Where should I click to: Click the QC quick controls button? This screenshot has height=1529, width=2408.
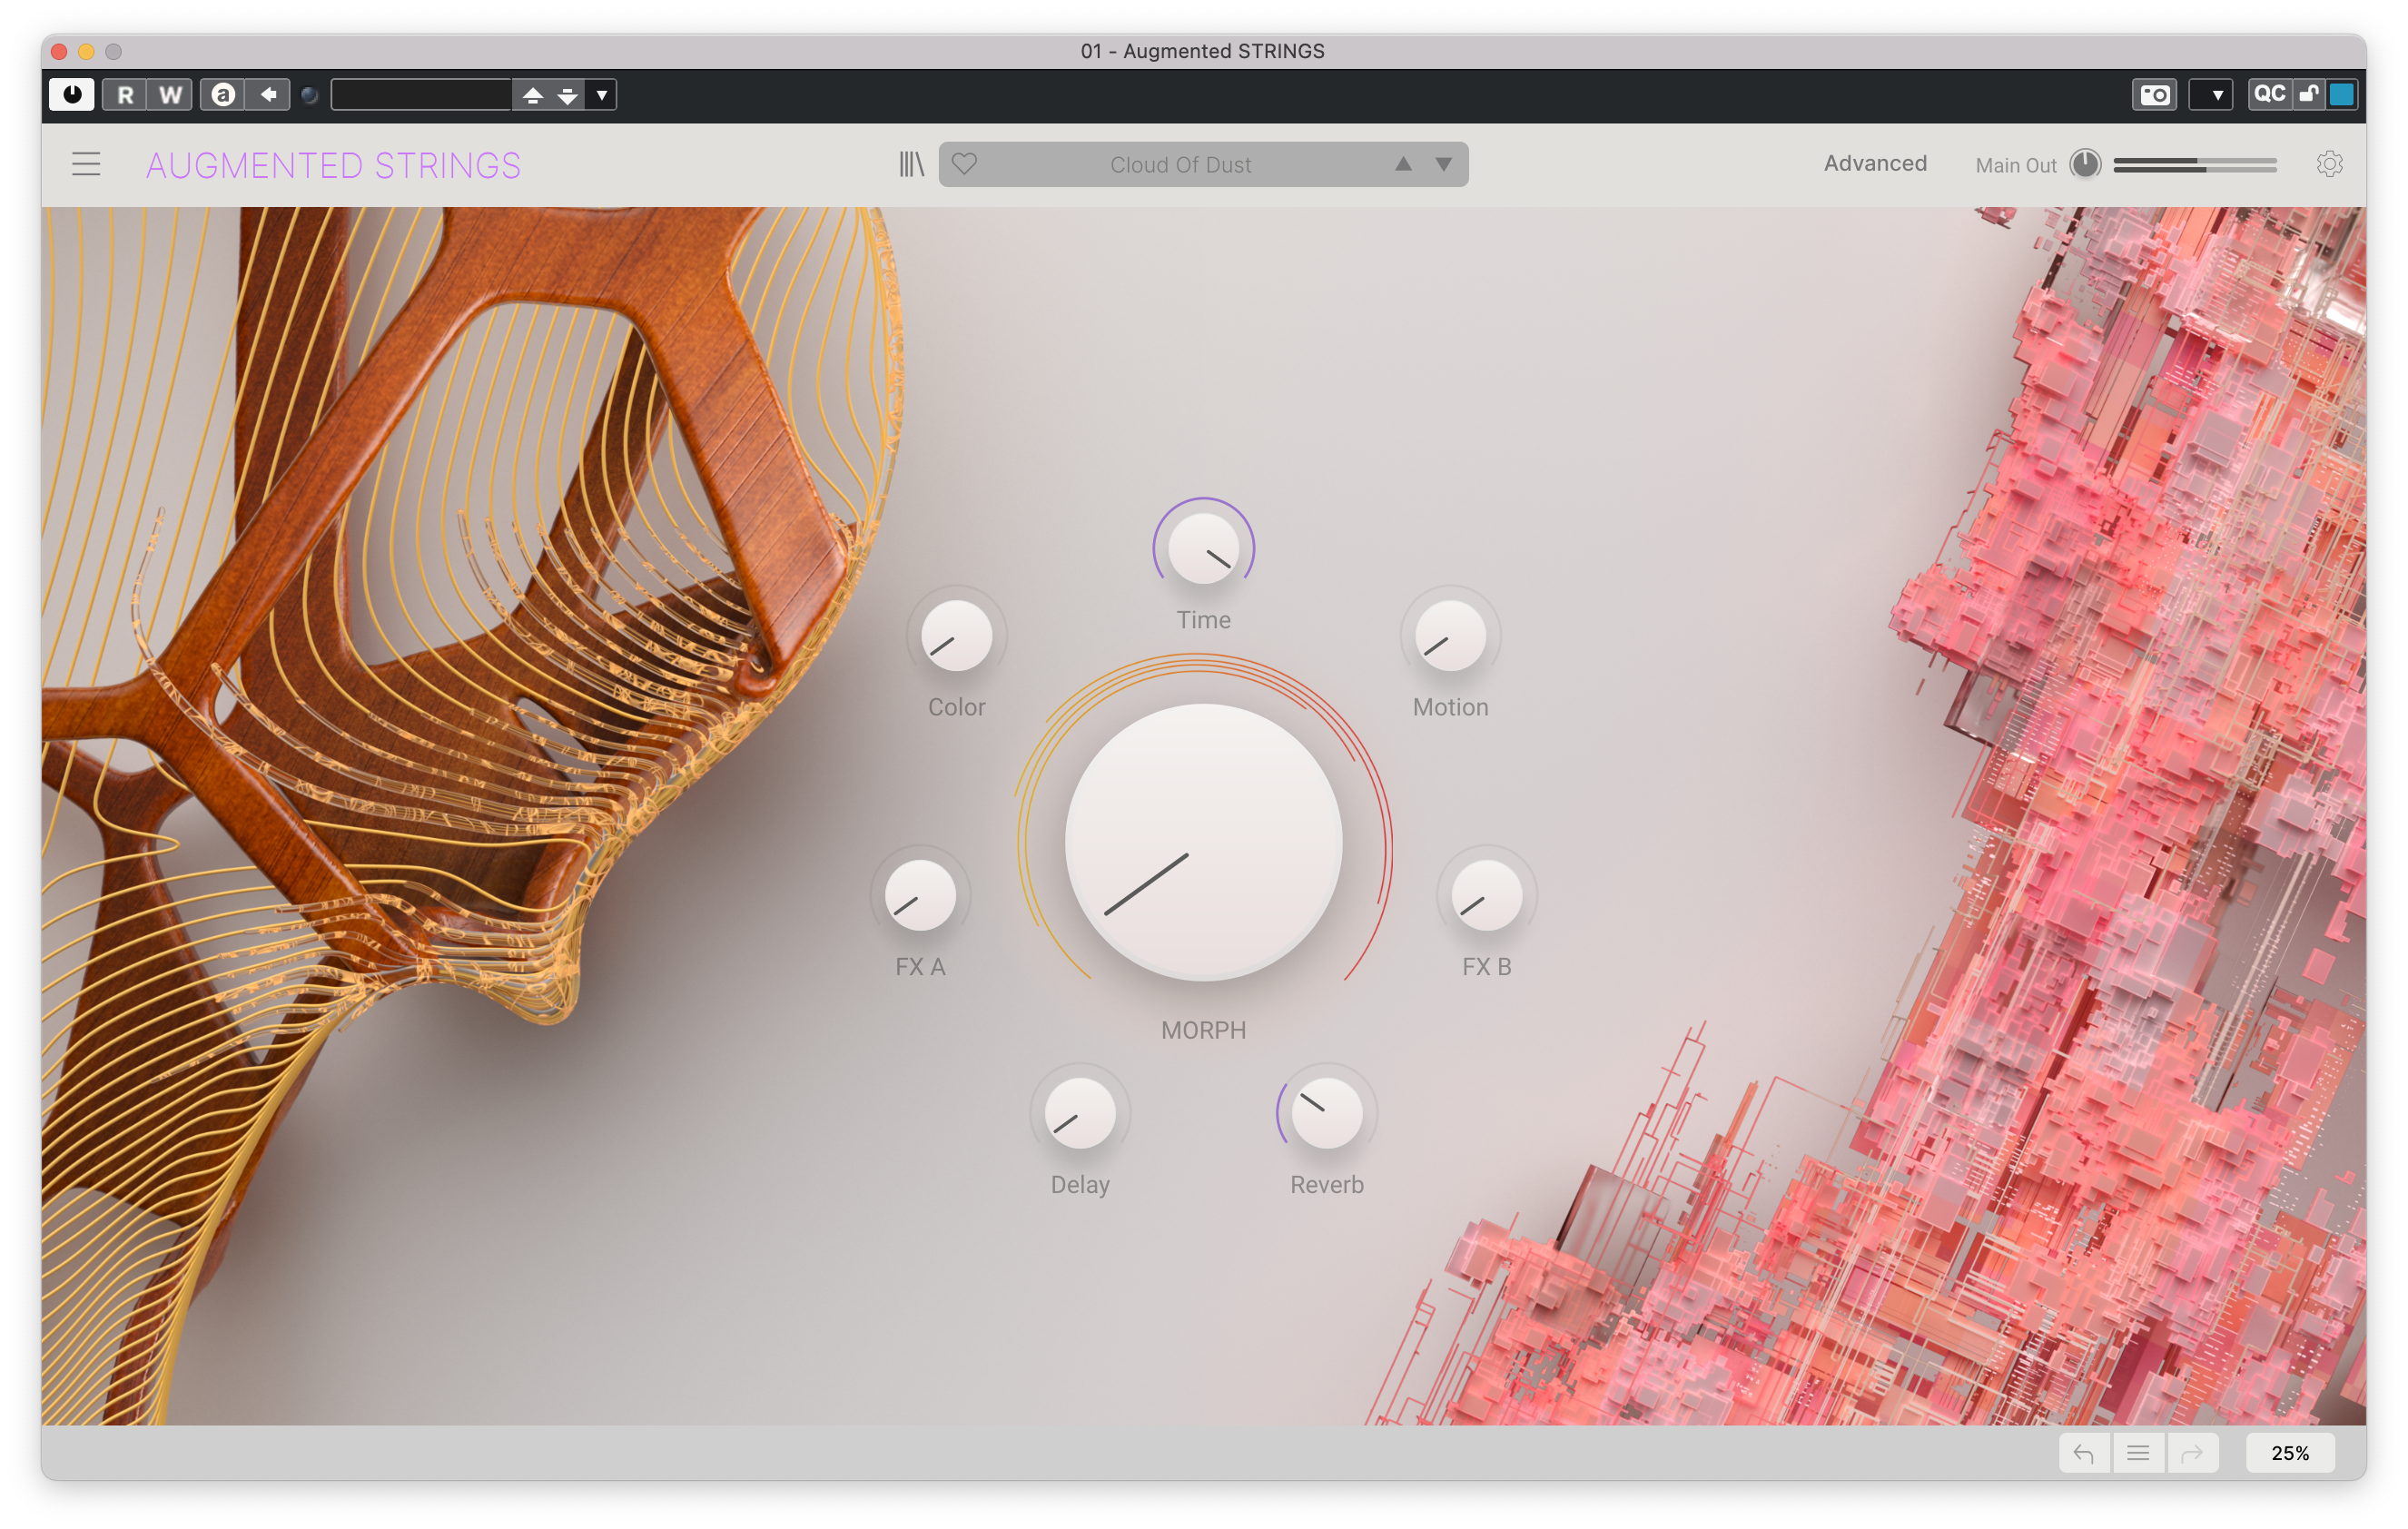click(2269, 95)
